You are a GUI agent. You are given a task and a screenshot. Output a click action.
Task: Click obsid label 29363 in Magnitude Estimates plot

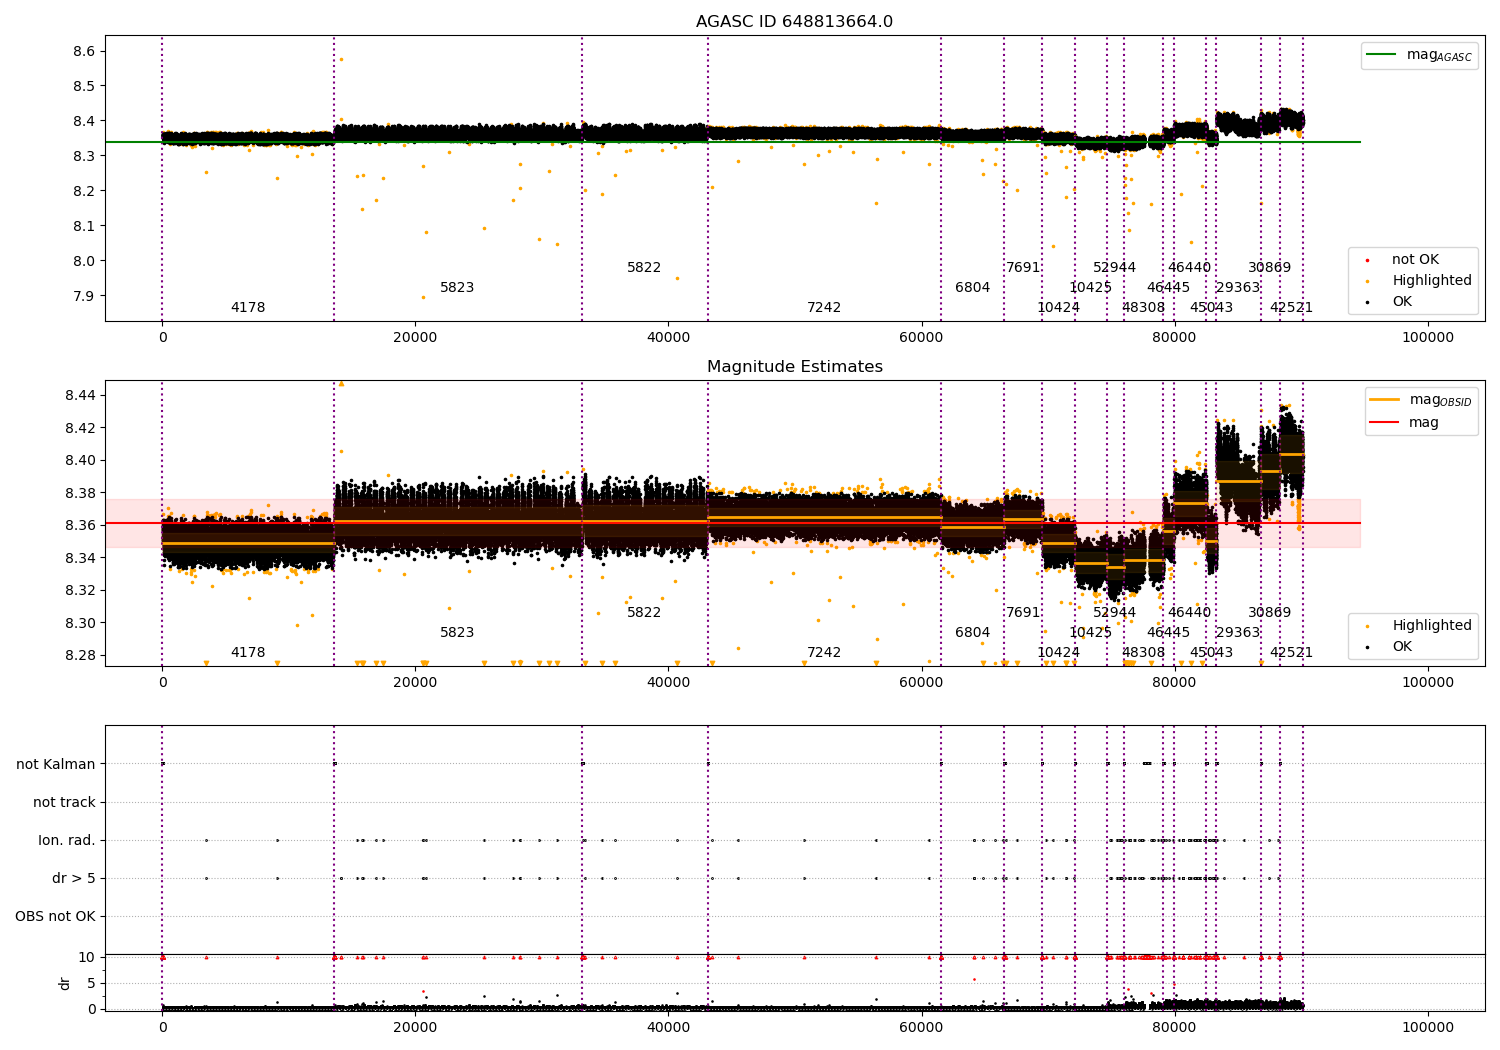tap(1237, 633)
